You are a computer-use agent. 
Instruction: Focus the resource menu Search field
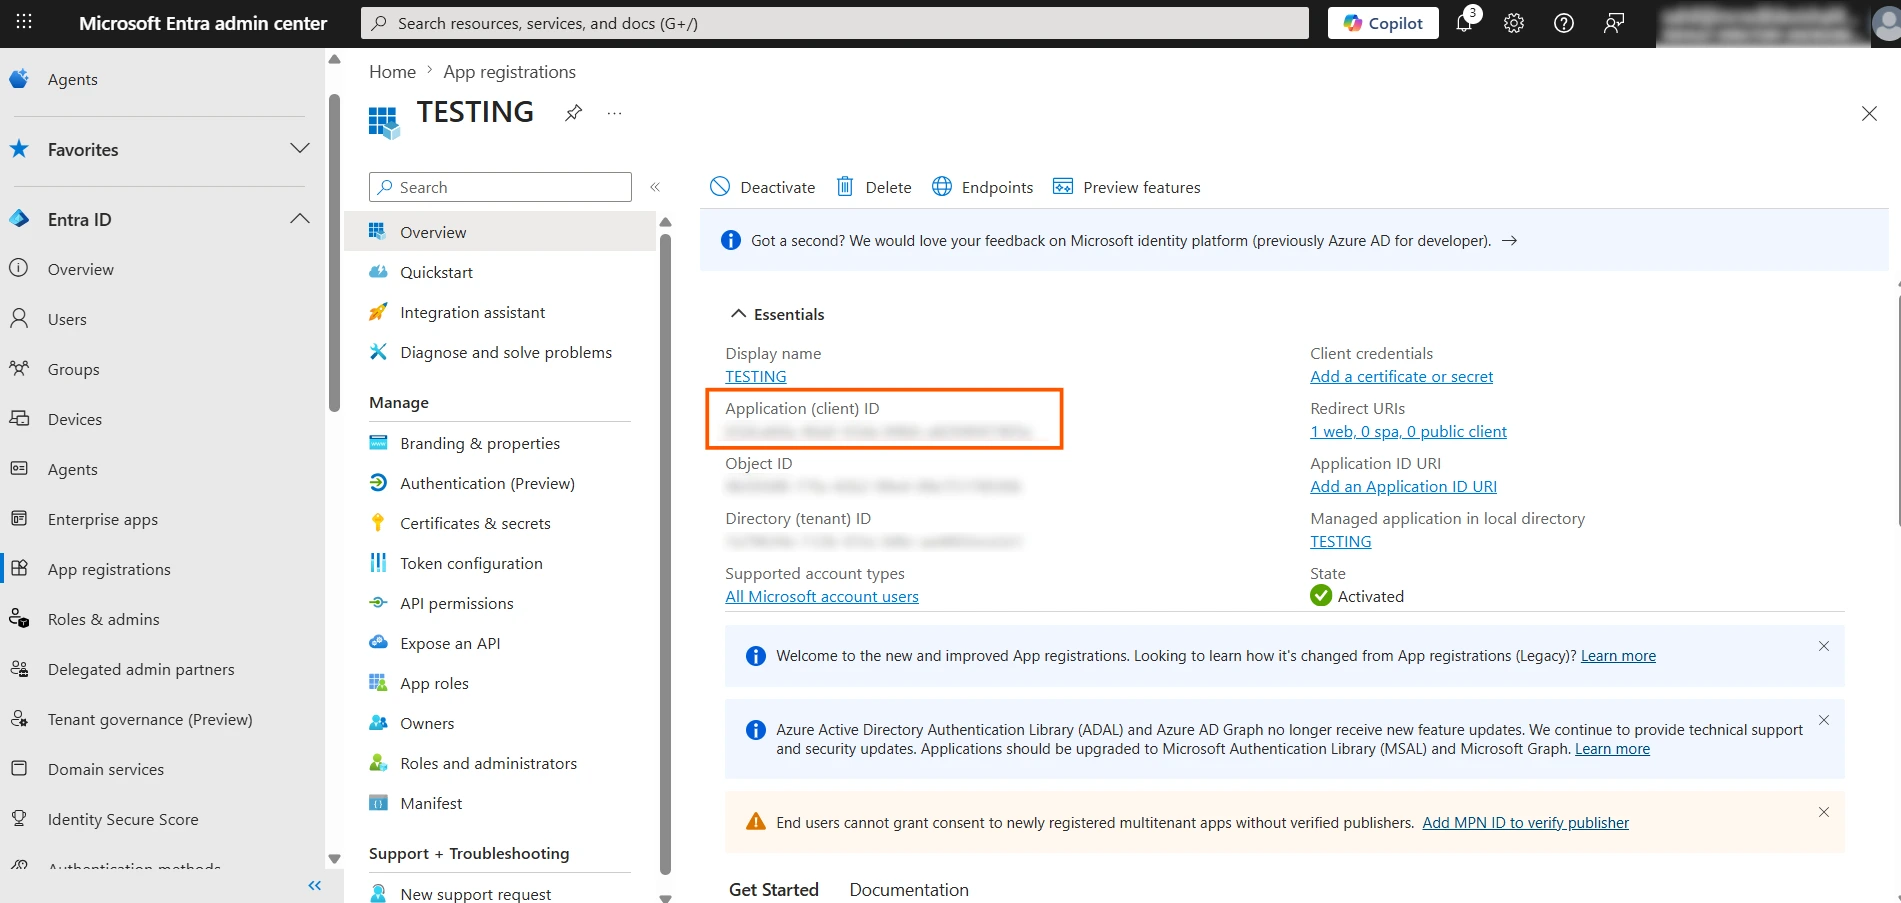(x=500, y=187)
